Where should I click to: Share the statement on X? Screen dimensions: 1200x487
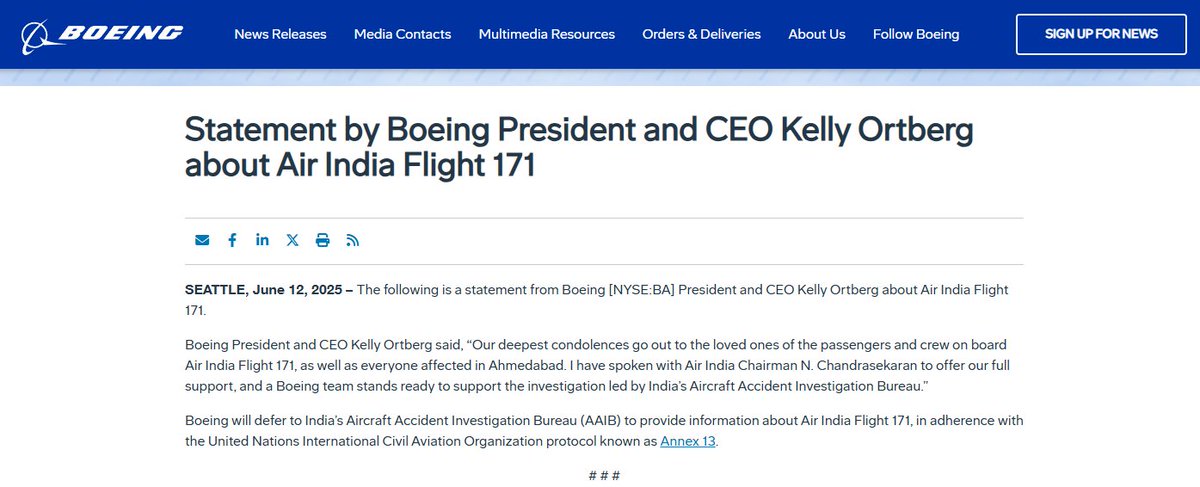pyautogui.click(x=292, y=240)
